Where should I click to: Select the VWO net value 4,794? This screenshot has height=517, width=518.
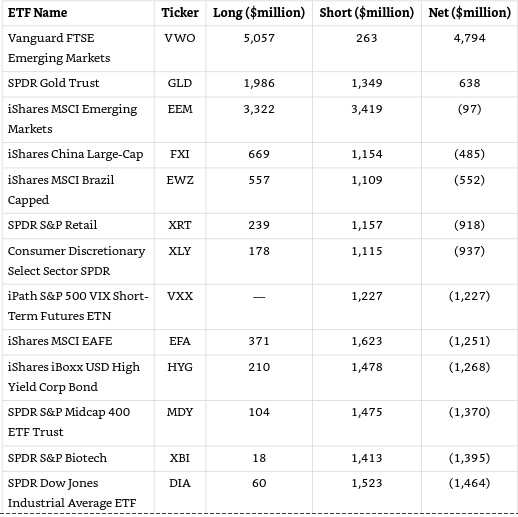(469, 38)
